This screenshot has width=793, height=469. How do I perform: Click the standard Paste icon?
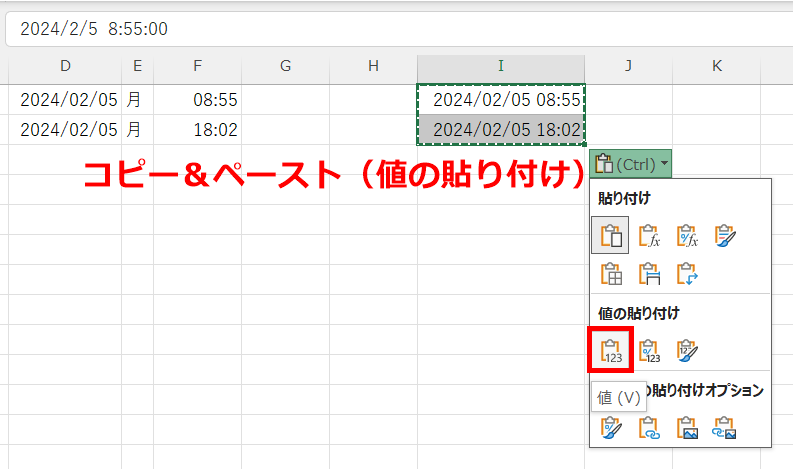(610, 235)
